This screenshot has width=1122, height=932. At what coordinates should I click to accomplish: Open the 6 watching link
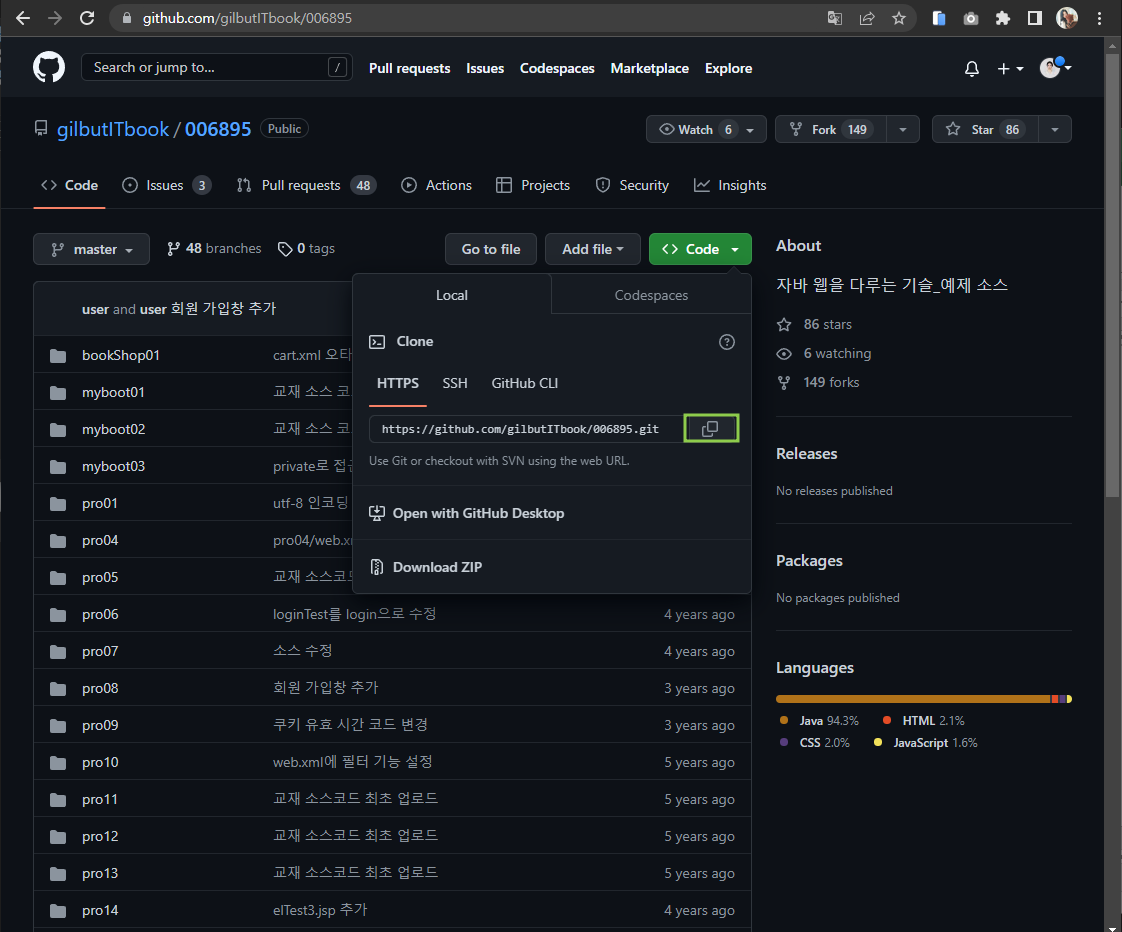click(824, 354)
